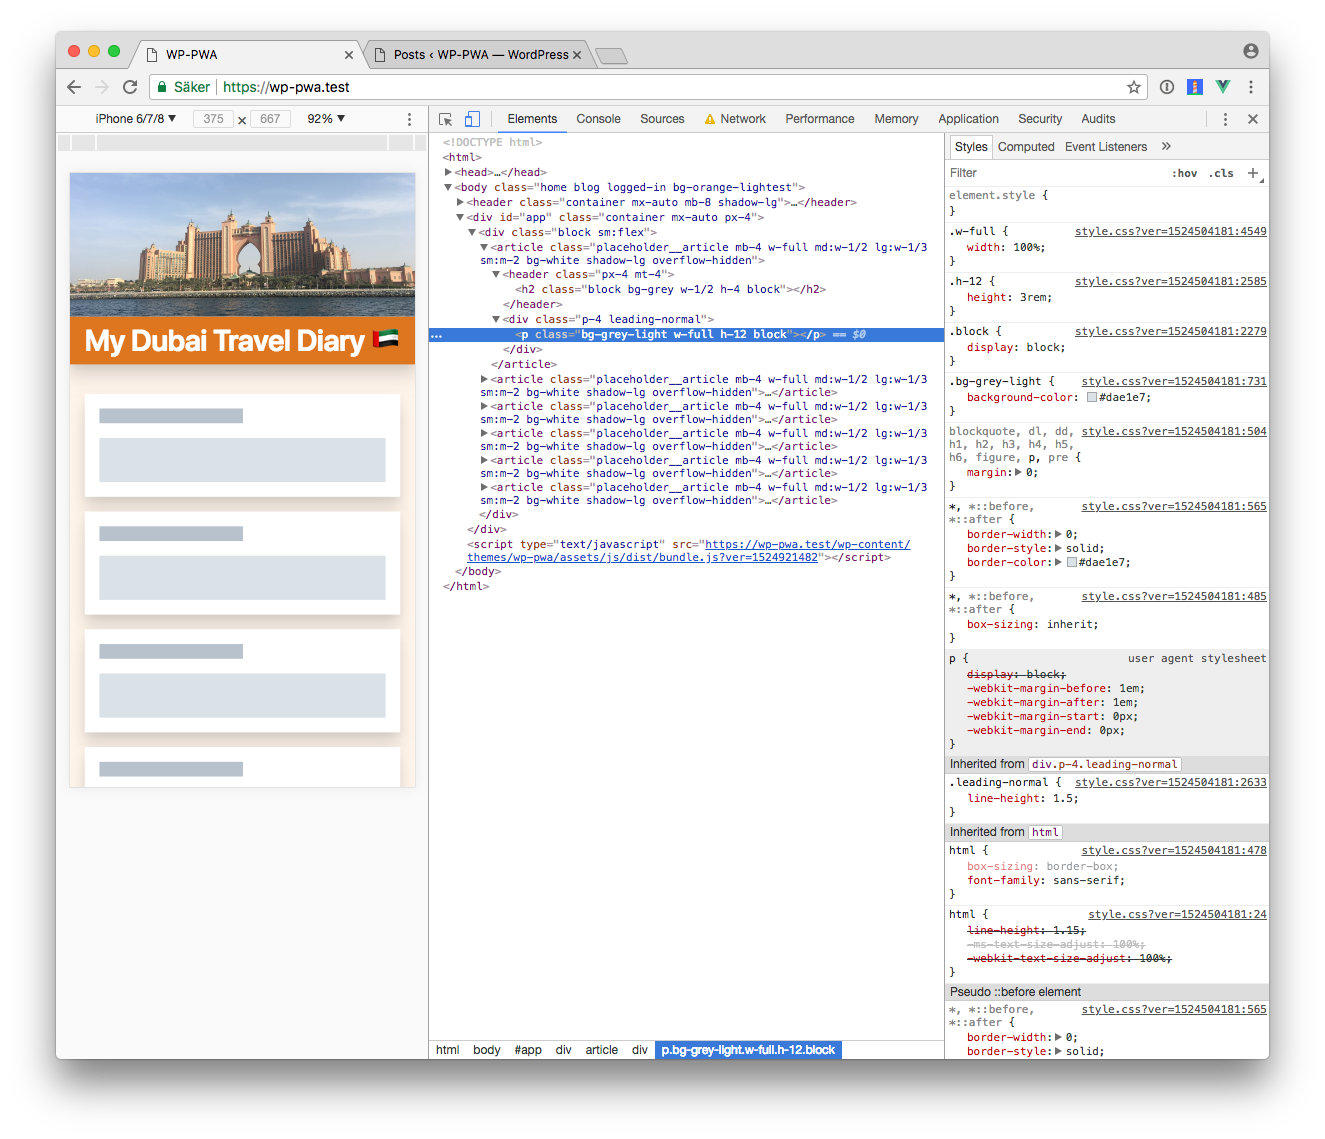Collapse the body element node

click(x=448, y=187)
